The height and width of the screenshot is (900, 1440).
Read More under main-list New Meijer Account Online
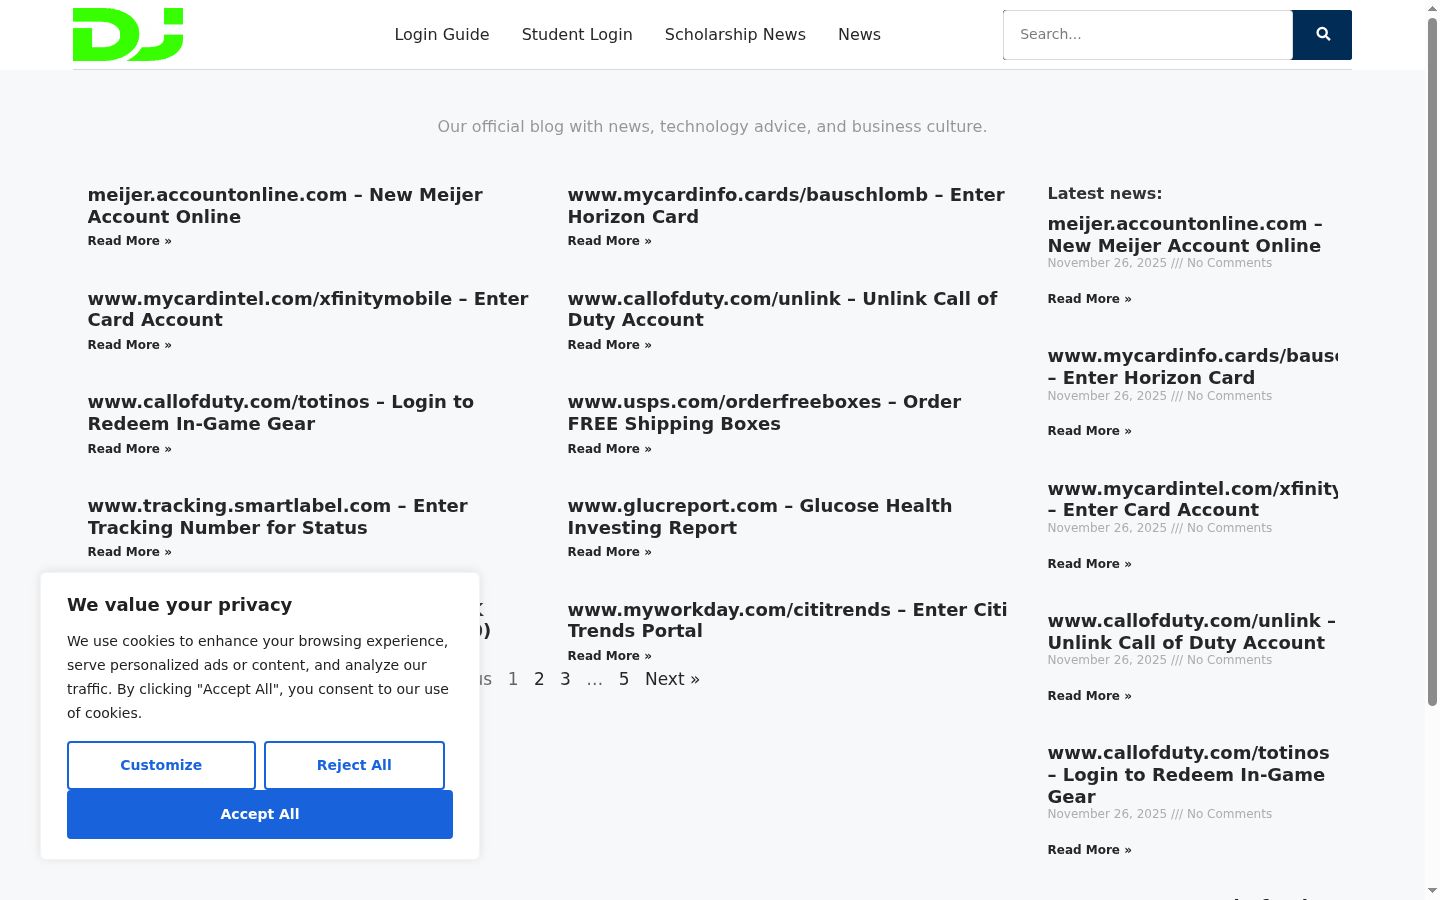130,241
